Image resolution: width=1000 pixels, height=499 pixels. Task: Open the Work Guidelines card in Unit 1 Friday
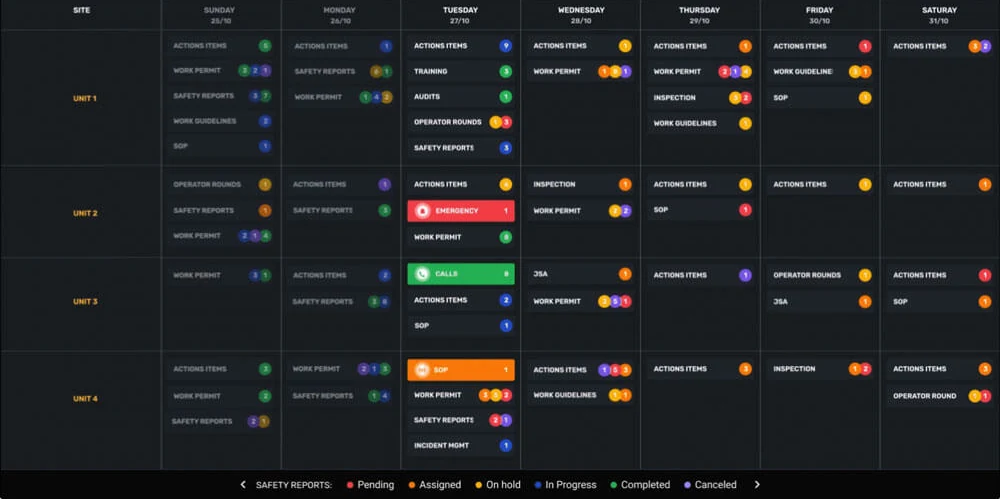(x=821, y=71)
